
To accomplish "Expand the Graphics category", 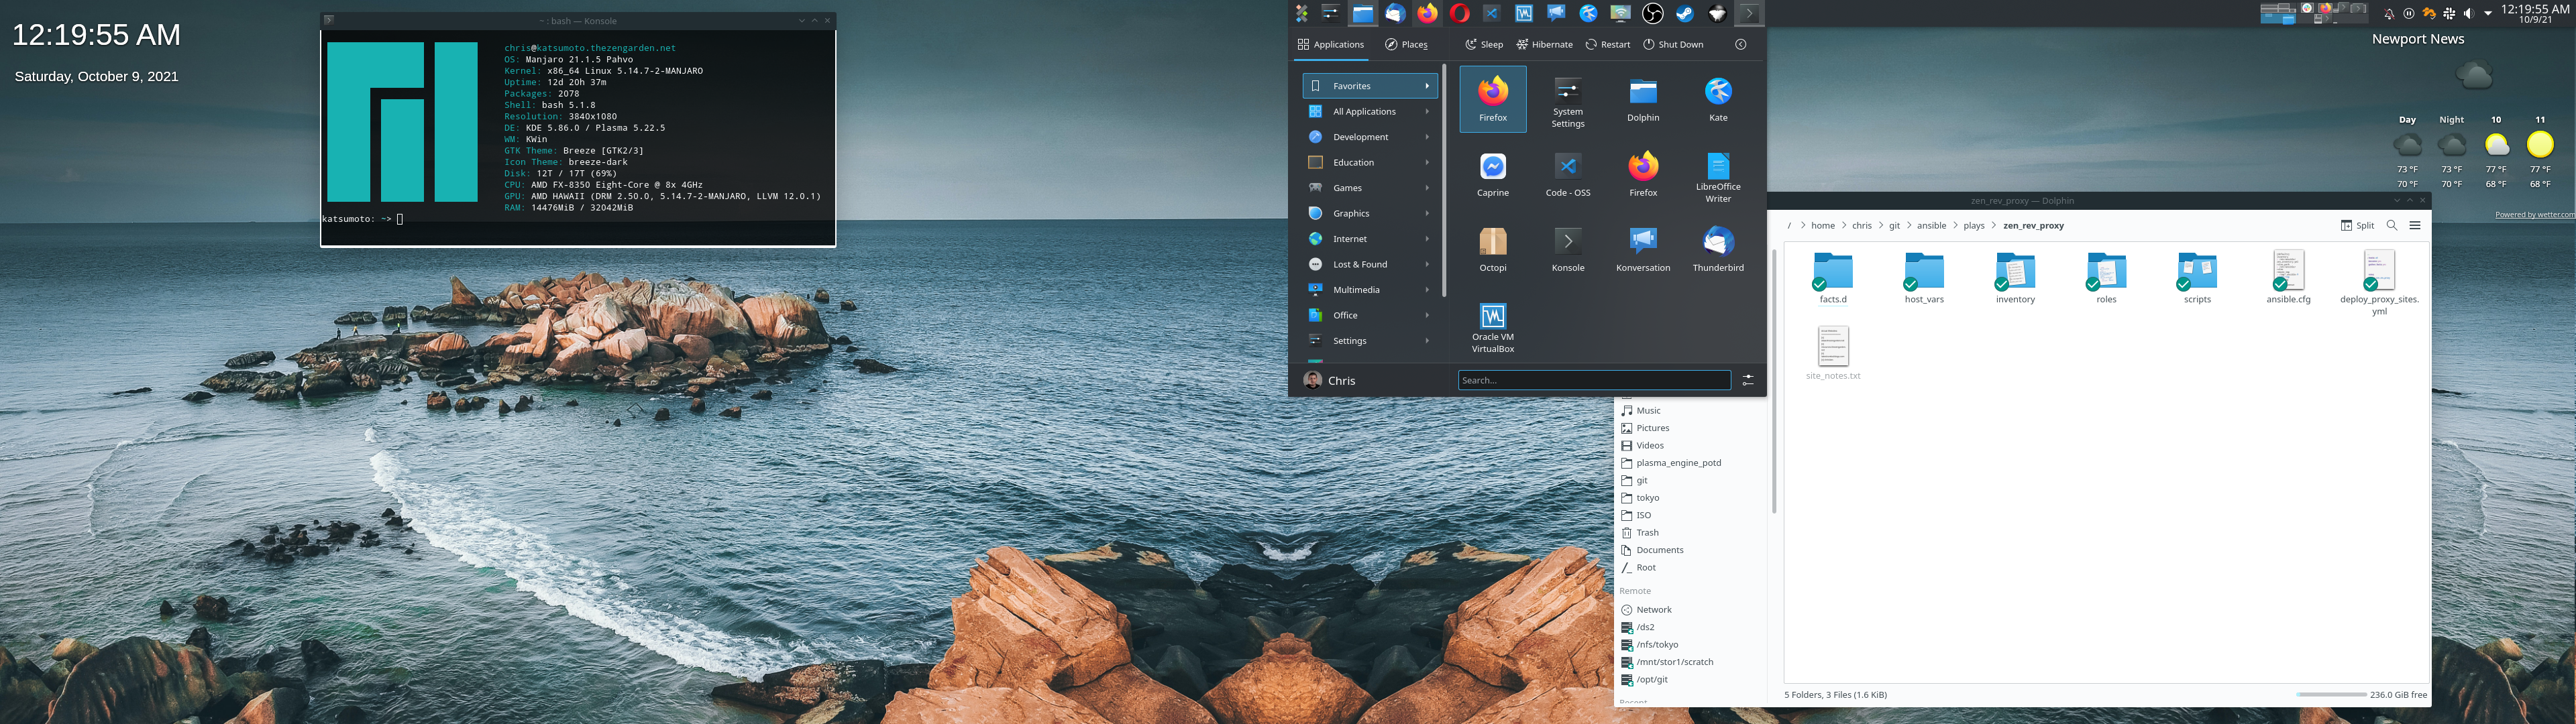I will click(1370, 213).
